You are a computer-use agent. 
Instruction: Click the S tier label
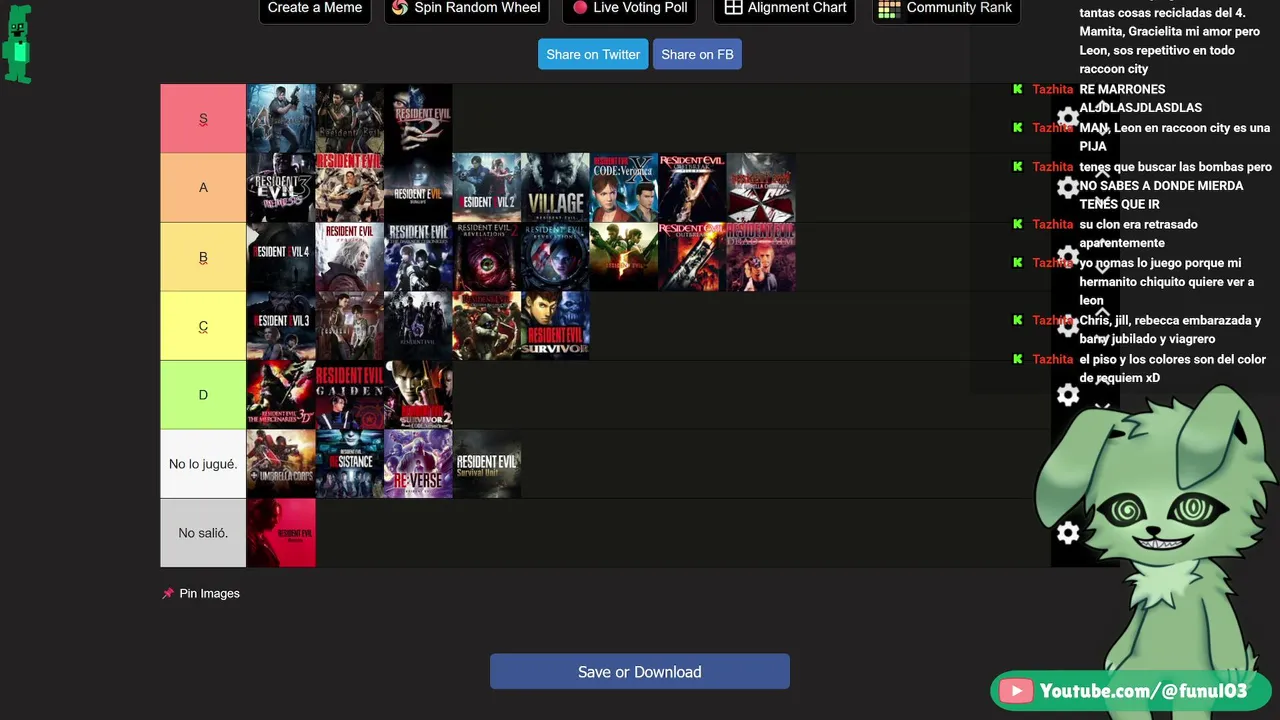(x=203, y=119)
